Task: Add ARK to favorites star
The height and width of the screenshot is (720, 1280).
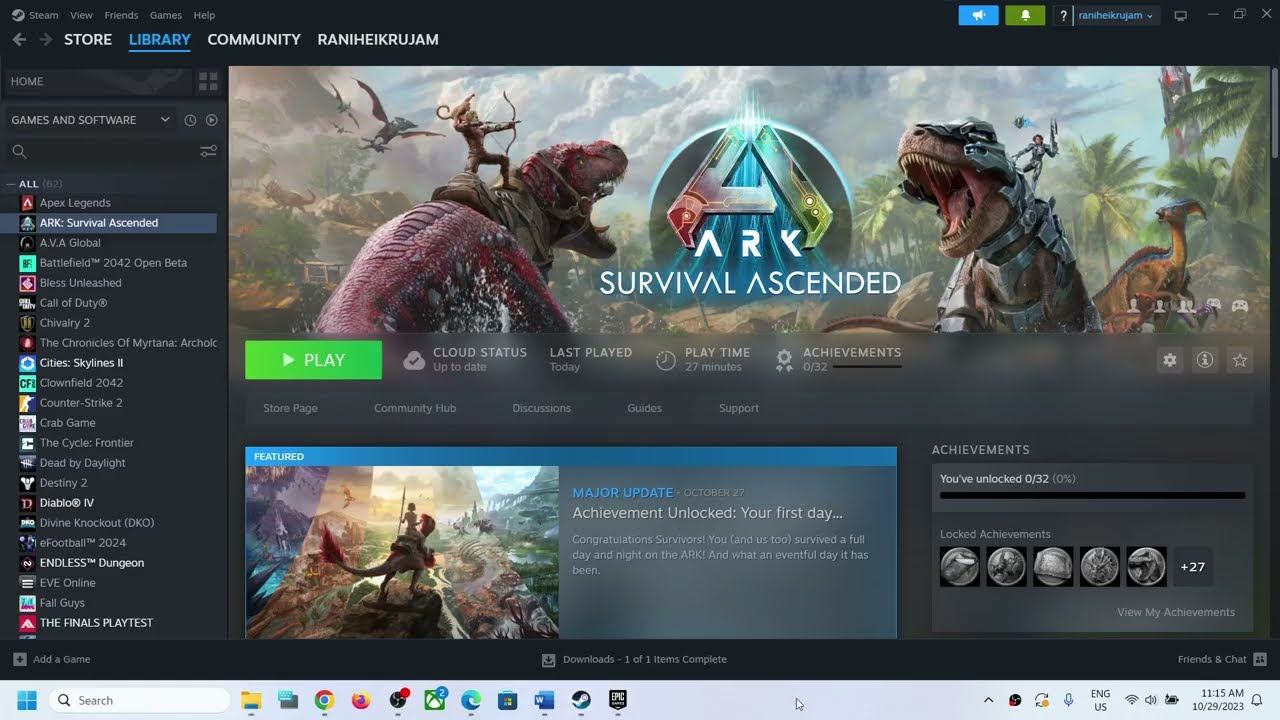Action: (x=1240, y=360)
